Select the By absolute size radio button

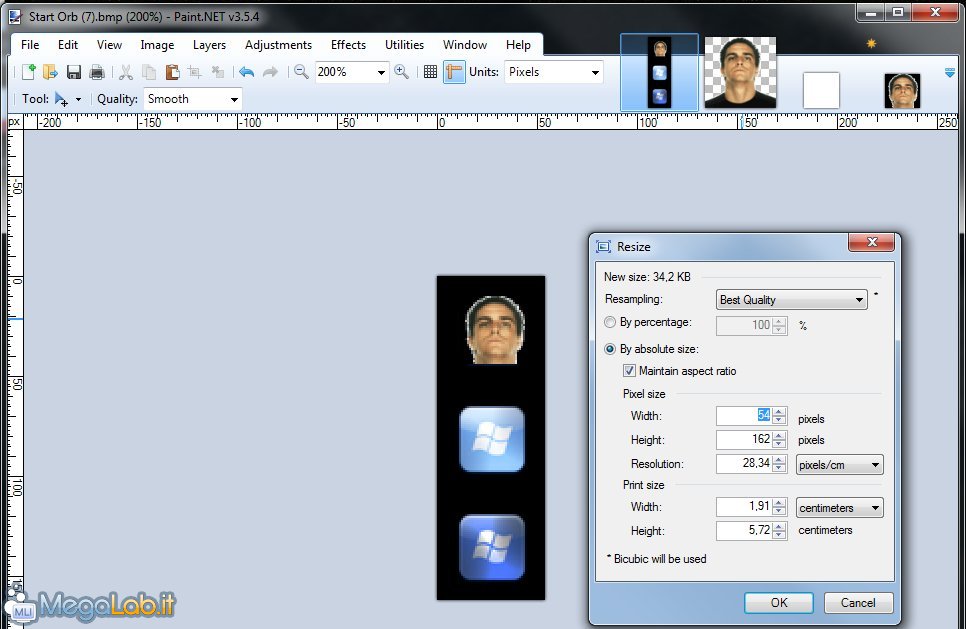point(610,349)
